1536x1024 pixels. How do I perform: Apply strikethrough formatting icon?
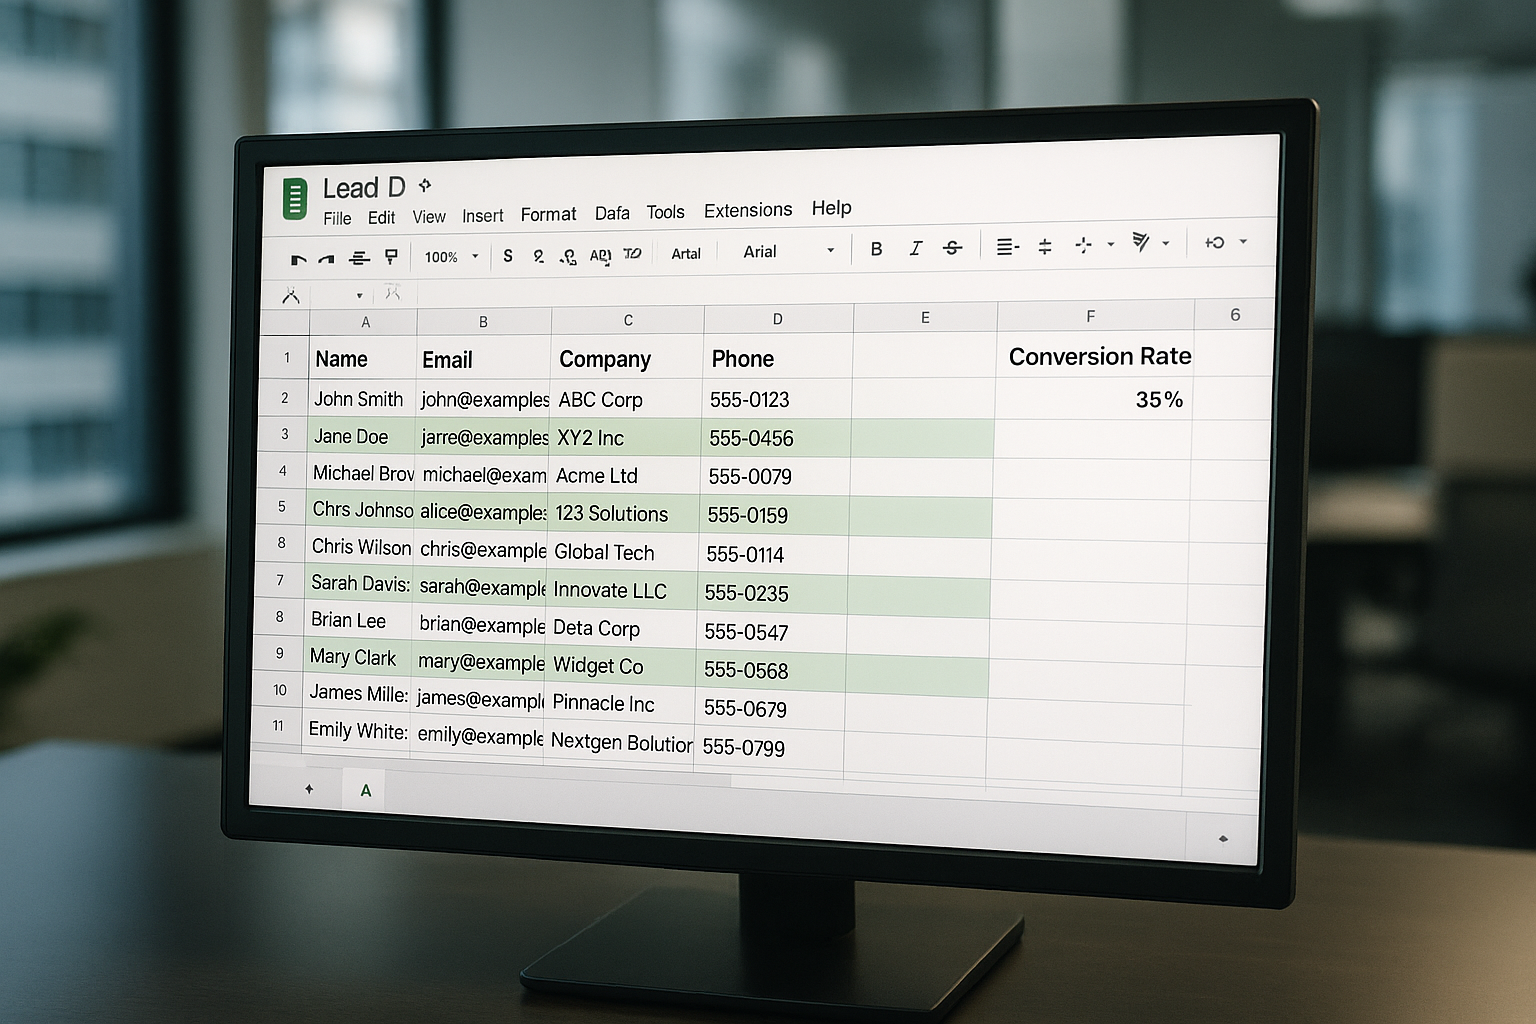pyautogui.click(x=953, y=248)
